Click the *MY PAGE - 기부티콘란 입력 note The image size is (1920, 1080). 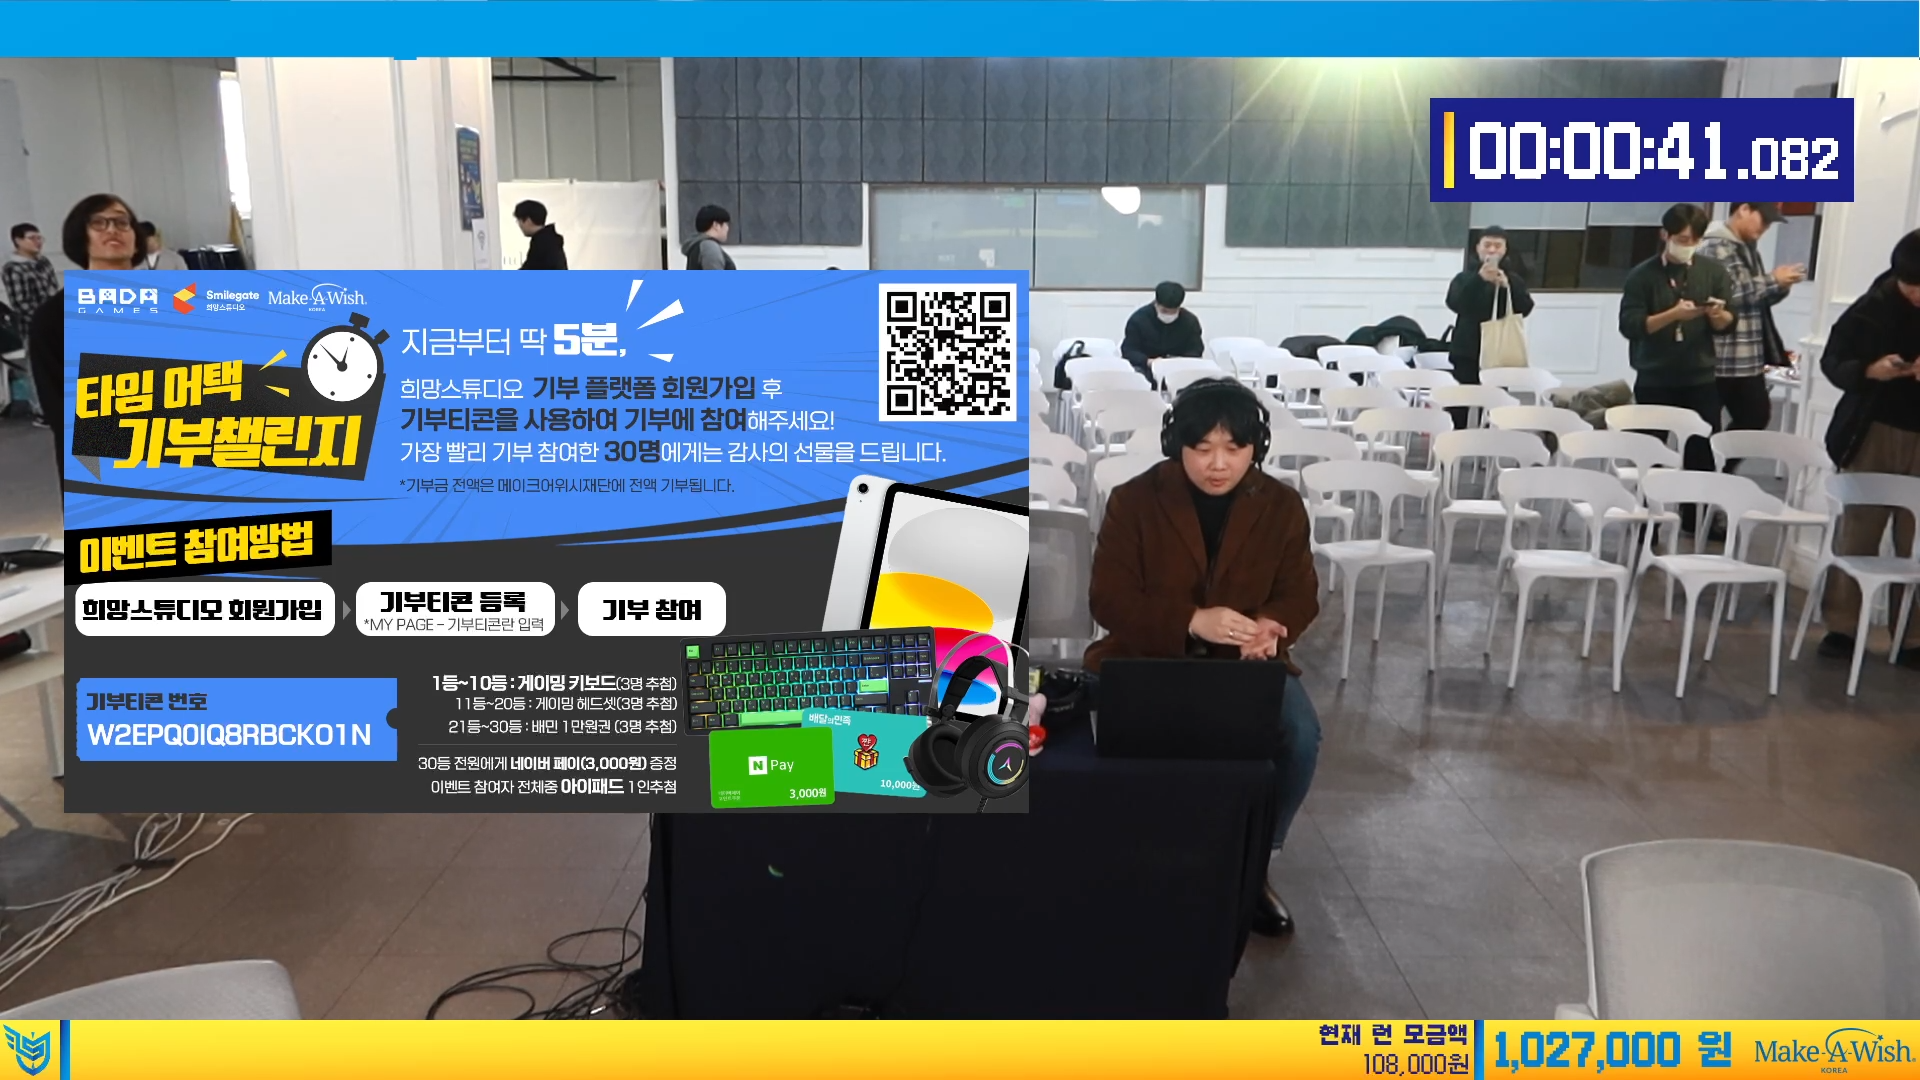(x=454, y=624)
